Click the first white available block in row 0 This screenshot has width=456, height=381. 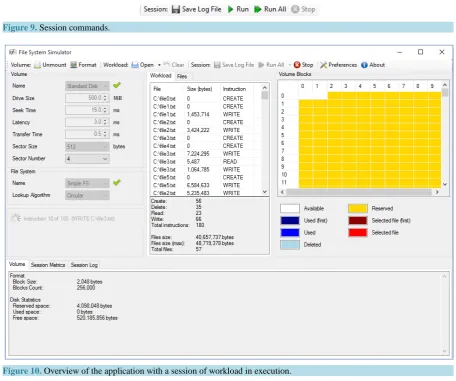(306, 96)
